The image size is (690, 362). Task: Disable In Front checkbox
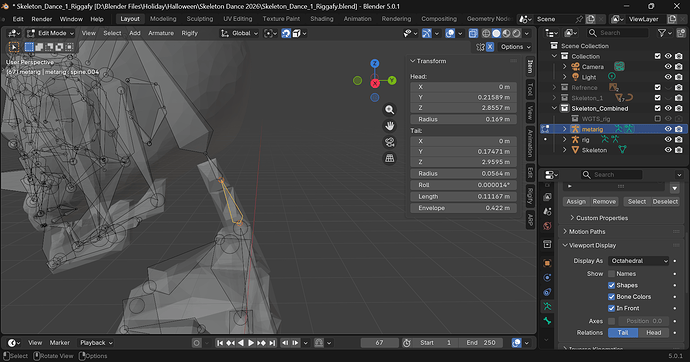click(x=611, y=308)
